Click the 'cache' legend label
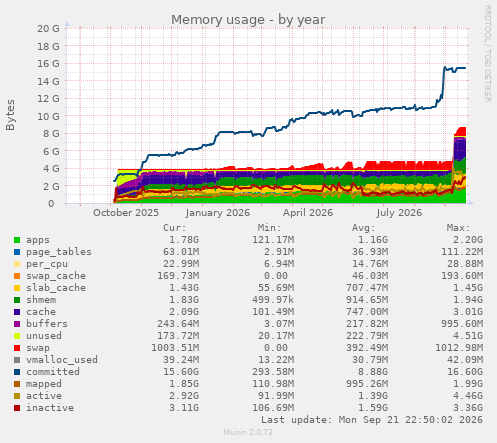Image resolution: width=497 pixels, height=443 pixels. pos(41,312)
